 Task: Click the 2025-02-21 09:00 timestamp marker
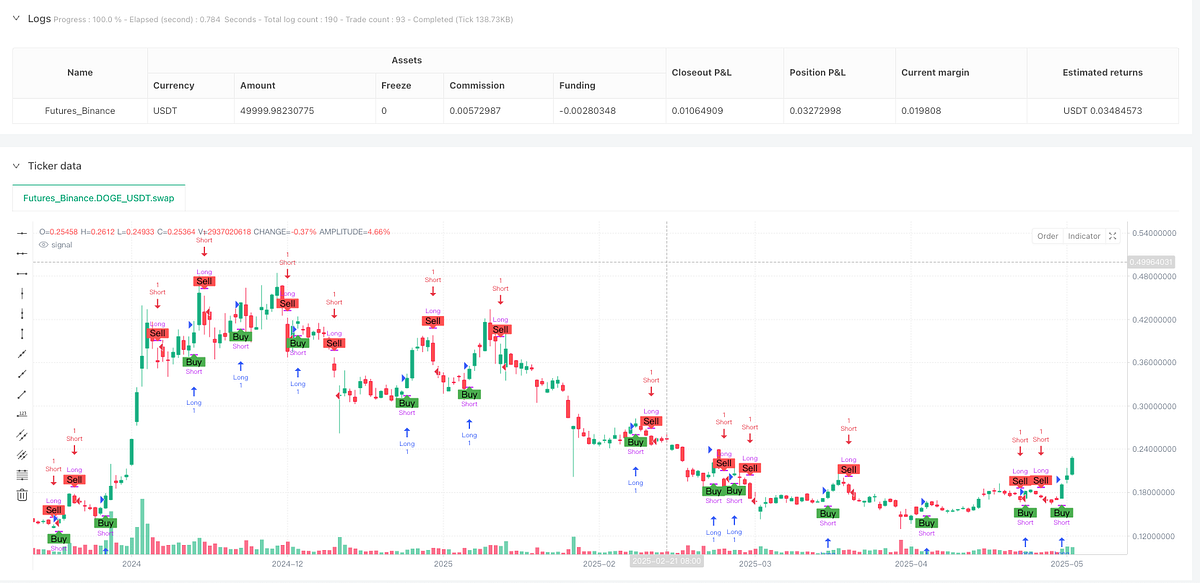pyautogui.click(x=666, y=562)
